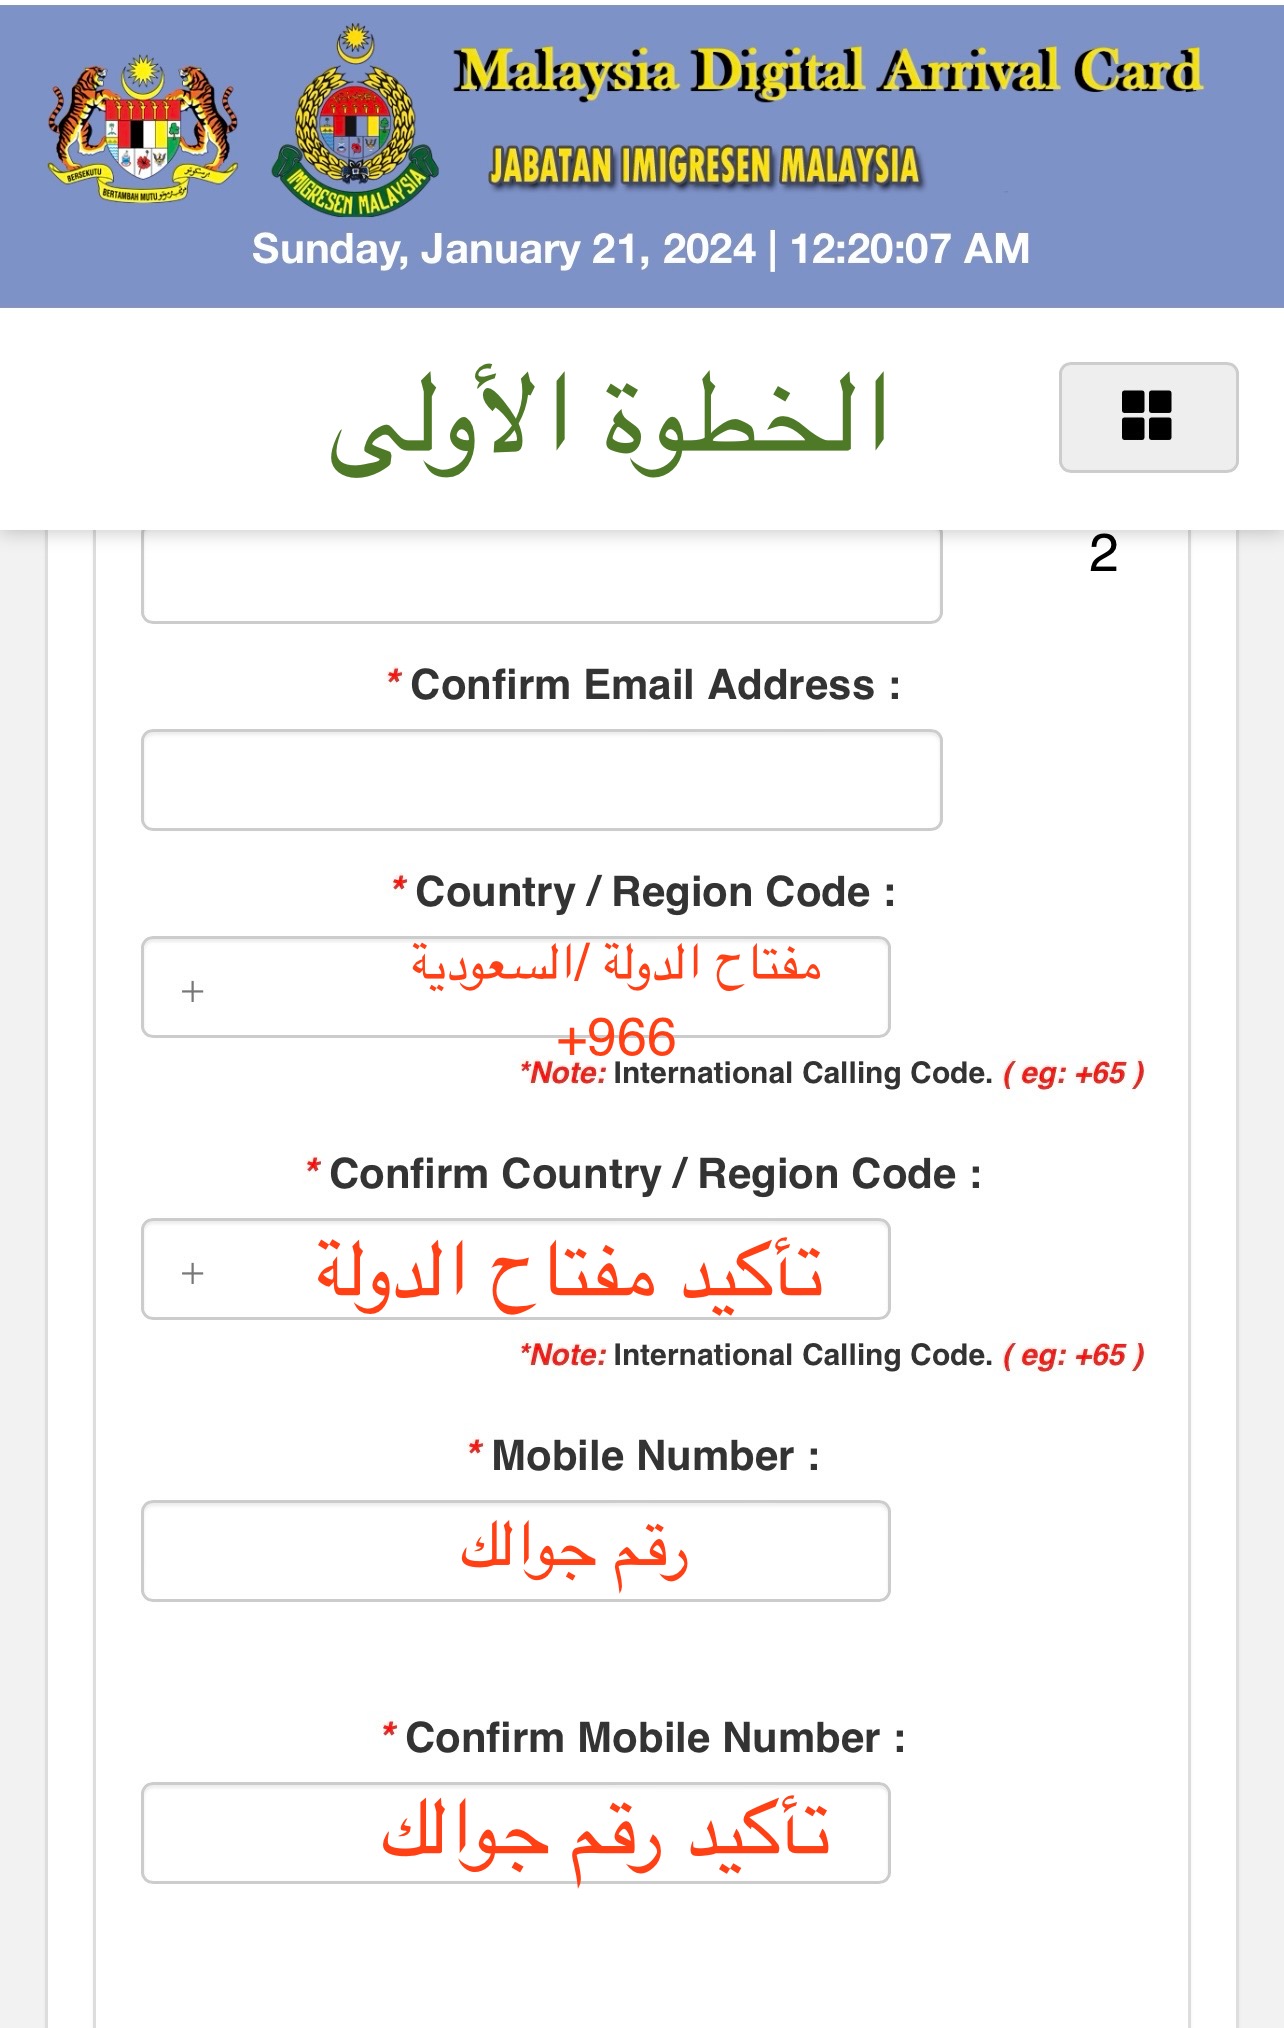Click the Malaysia coat of arms logo
The image size is (1284, 2028).
(x=143, y=128)
